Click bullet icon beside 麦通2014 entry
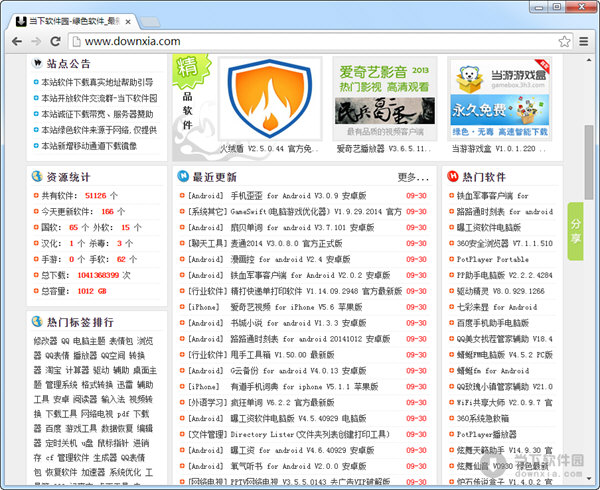The height and width of the screenshot is (490, 600). pyautogui.click(x=182, y=243)
